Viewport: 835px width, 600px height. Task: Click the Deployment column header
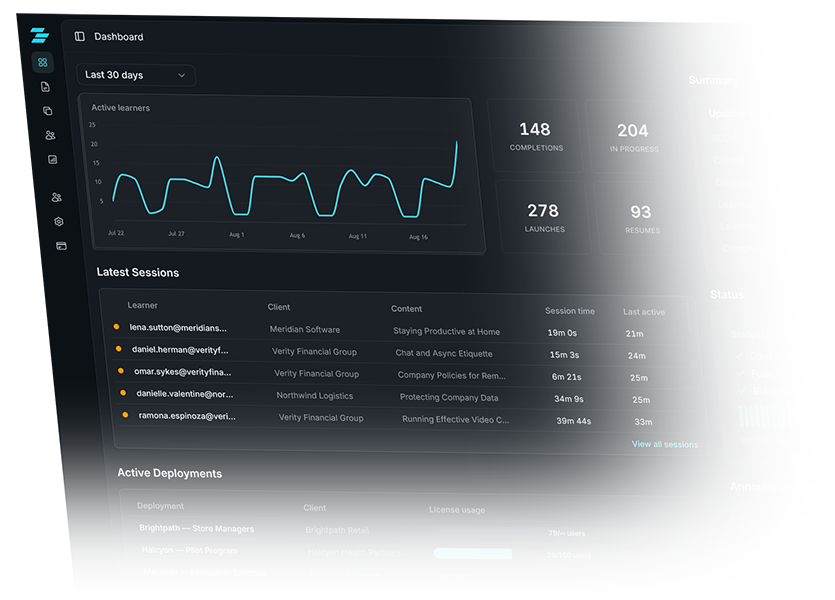pos(160,506)
